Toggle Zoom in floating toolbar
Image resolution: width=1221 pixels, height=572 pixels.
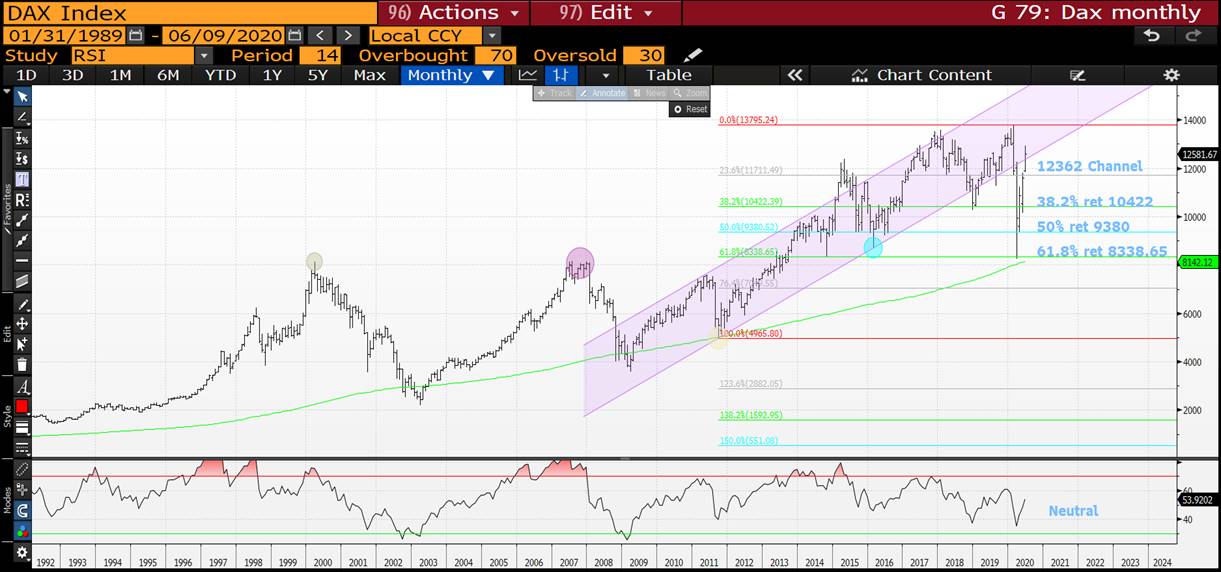[x=690, y=93]
